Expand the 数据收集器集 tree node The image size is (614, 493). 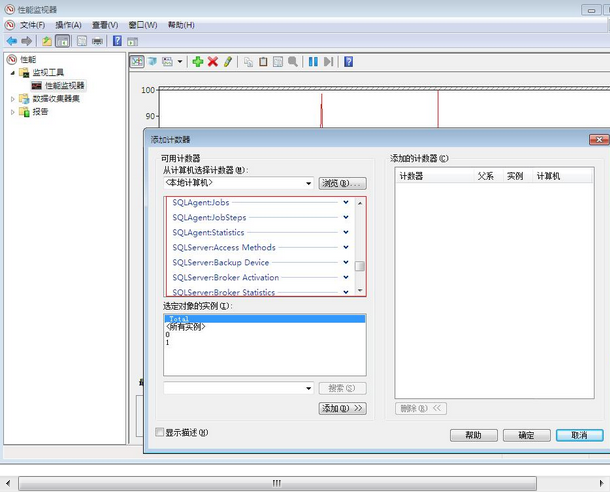pos(13,99)
